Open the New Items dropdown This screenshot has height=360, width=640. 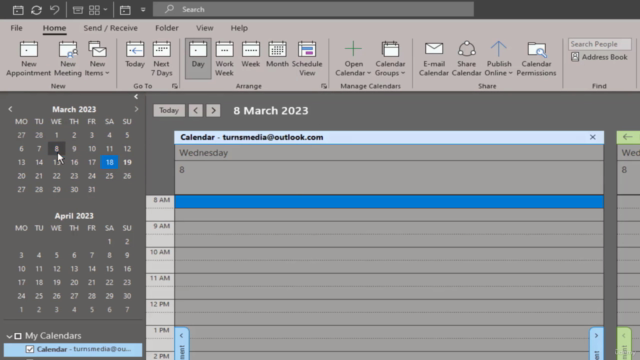coord(97,59)
